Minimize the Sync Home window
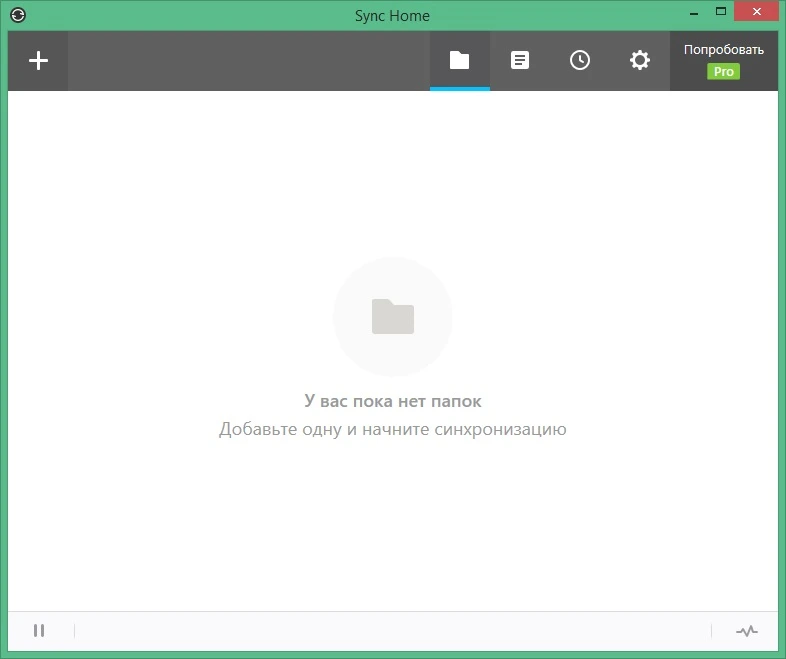Viewport: 786px width, 659px height. [x=694, y=12]
